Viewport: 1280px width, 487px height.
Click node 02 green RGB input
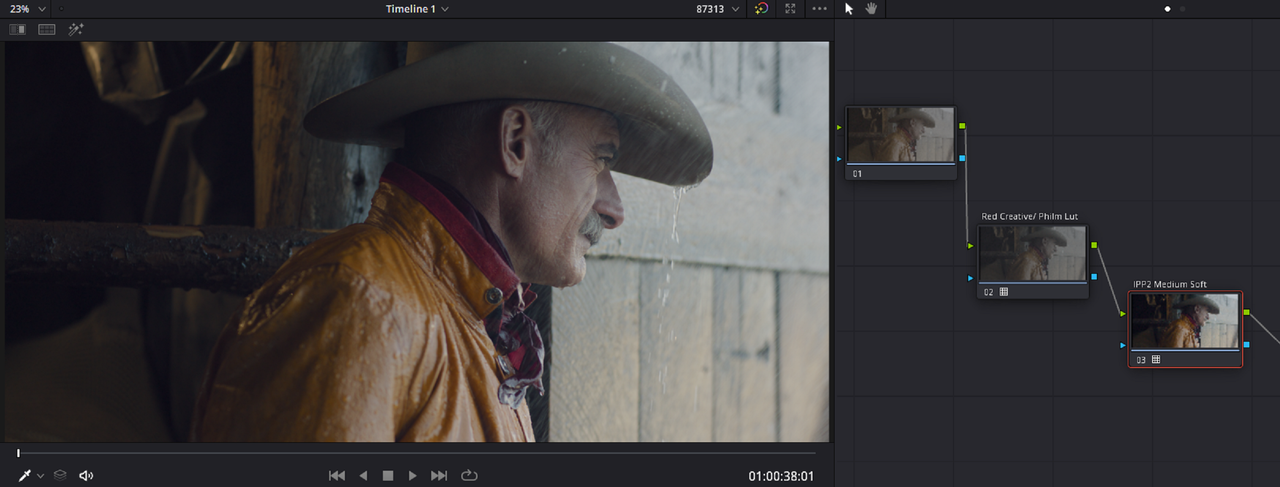[x=970, y=245]
